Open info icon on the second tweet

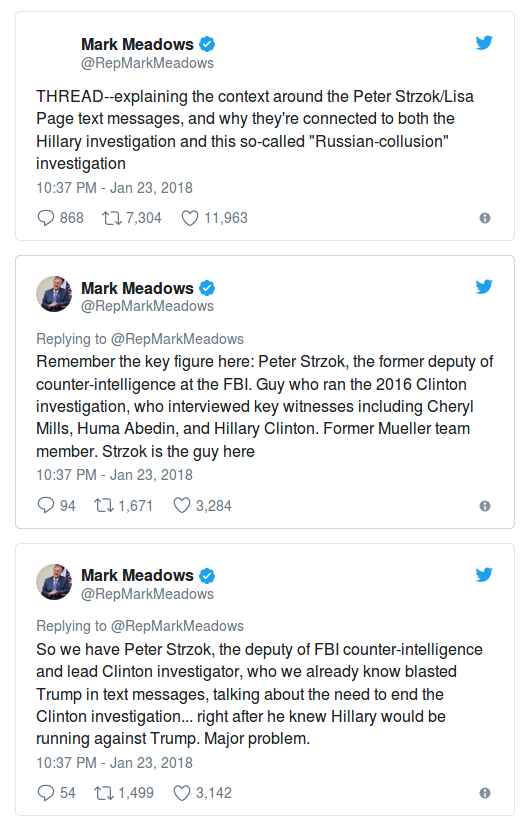[485, 506]
